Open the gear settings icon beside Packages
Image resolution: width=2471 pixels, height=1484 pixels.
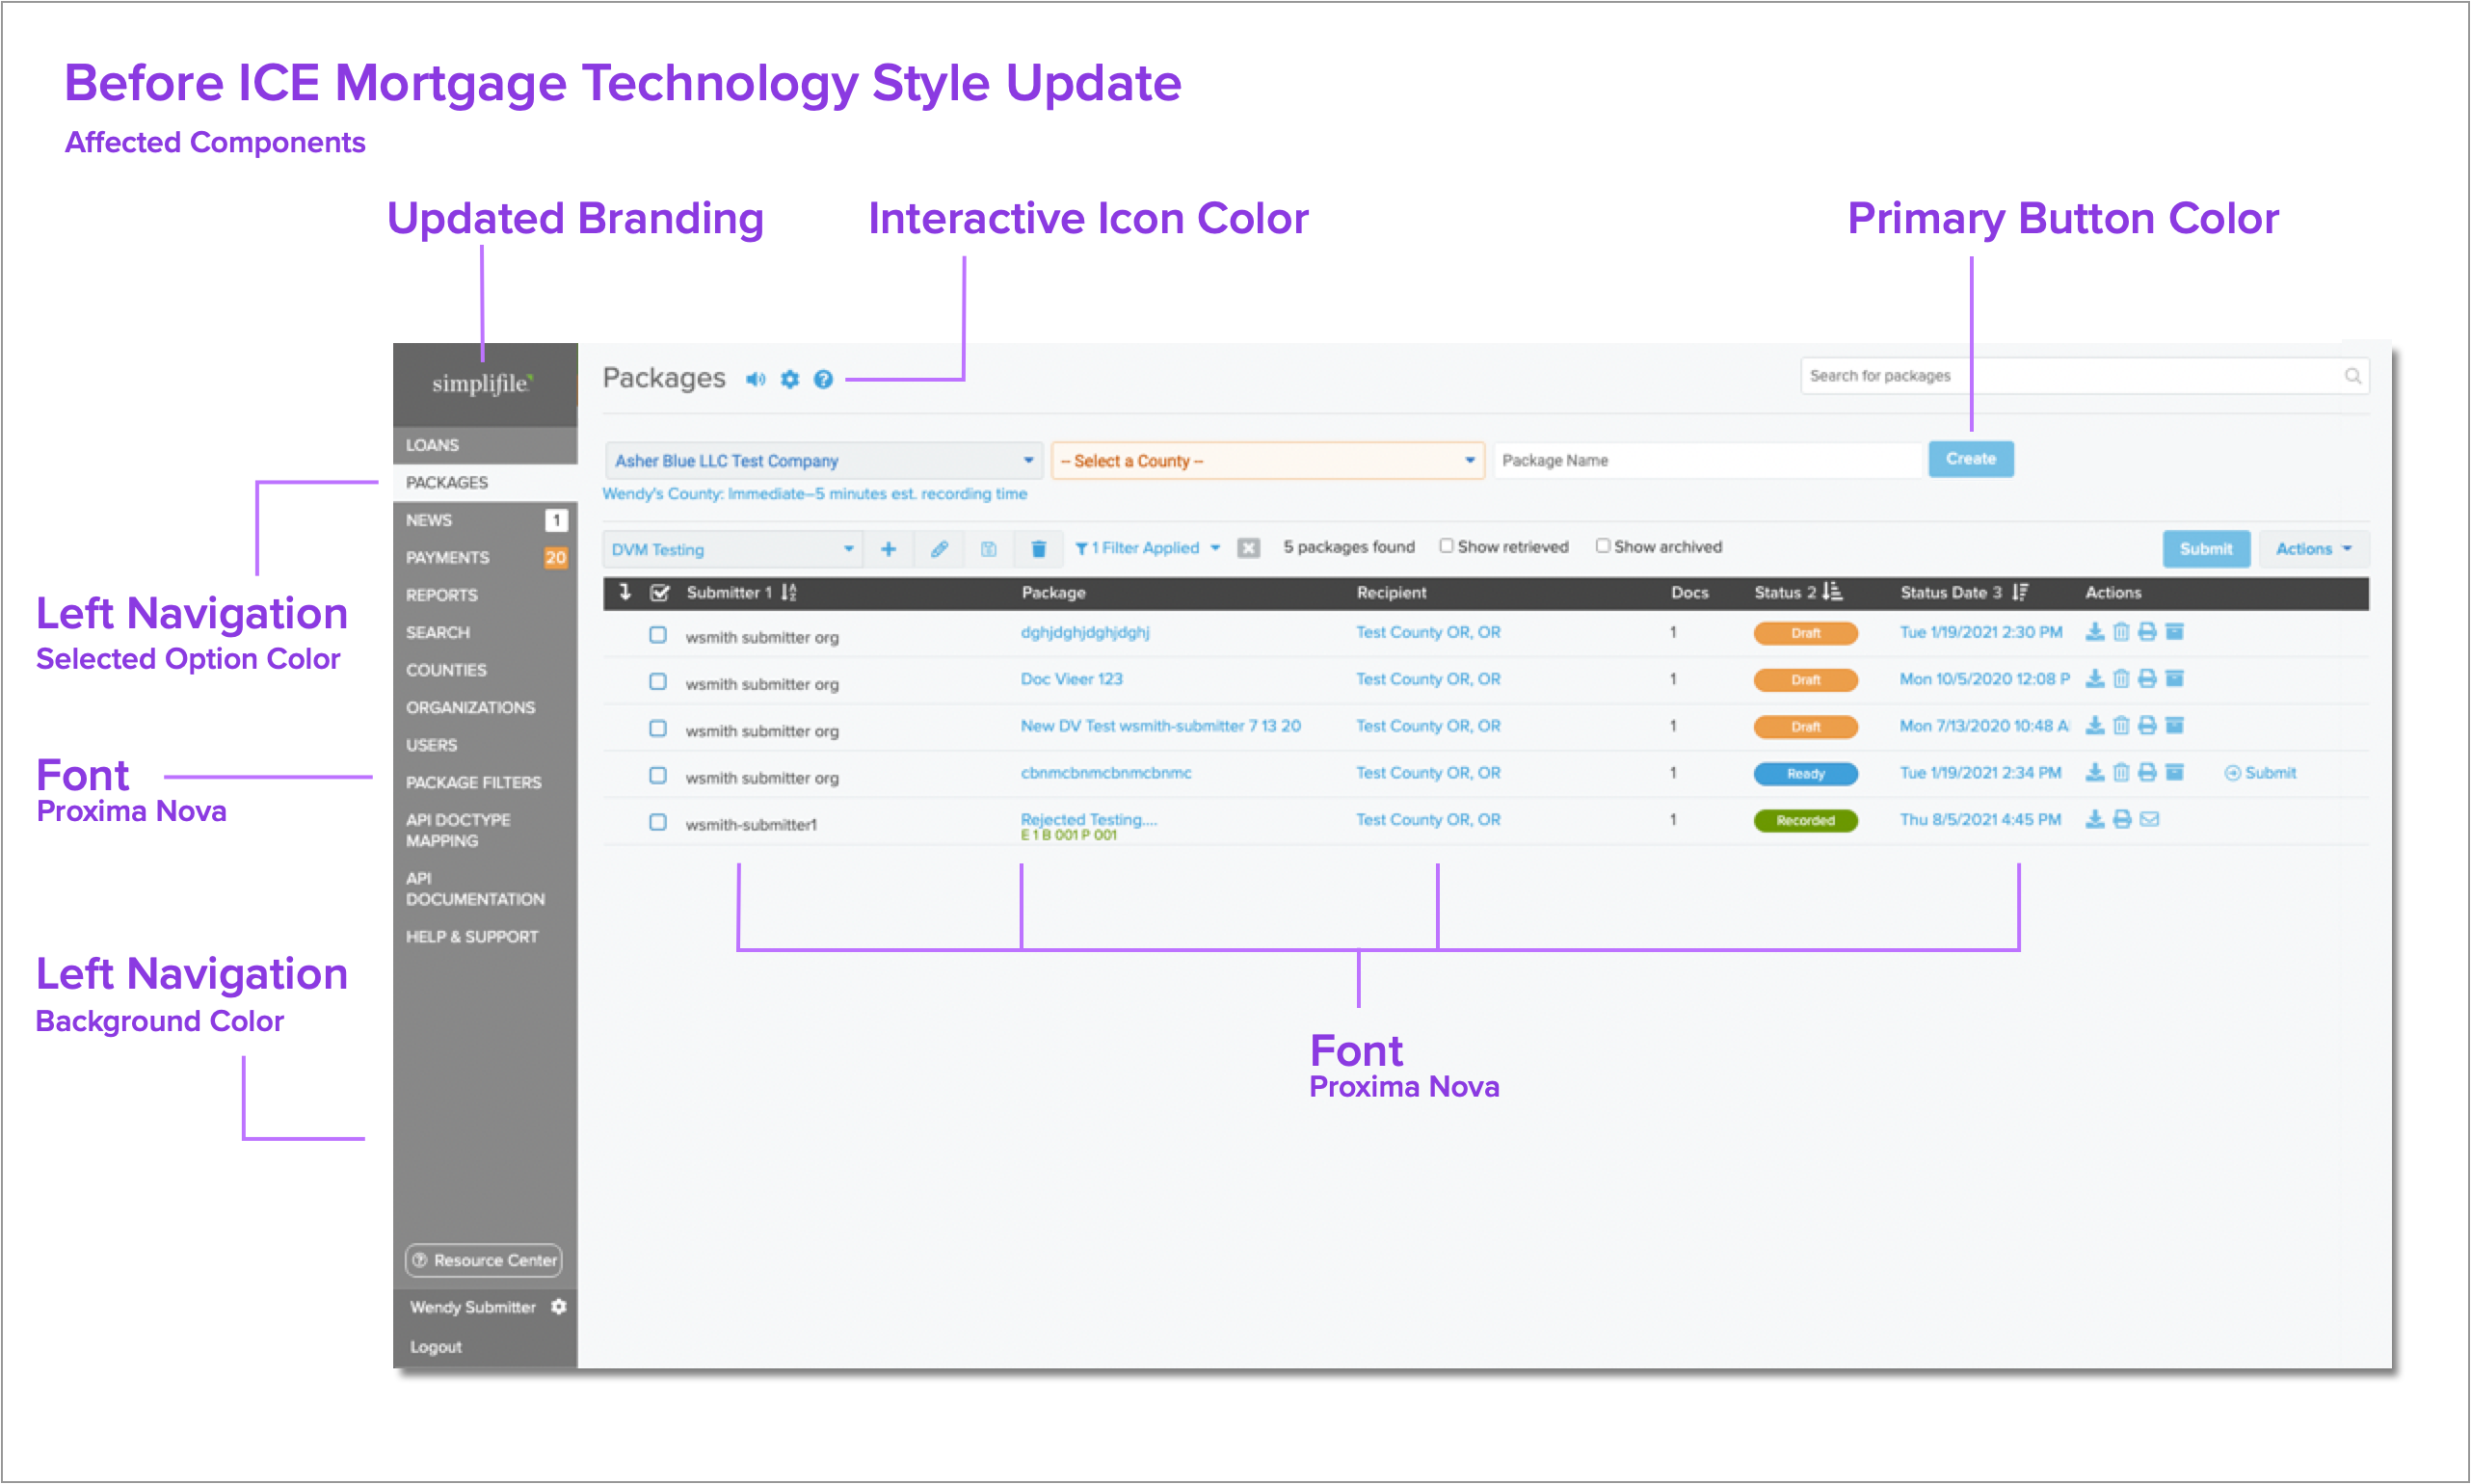(790, 380)
